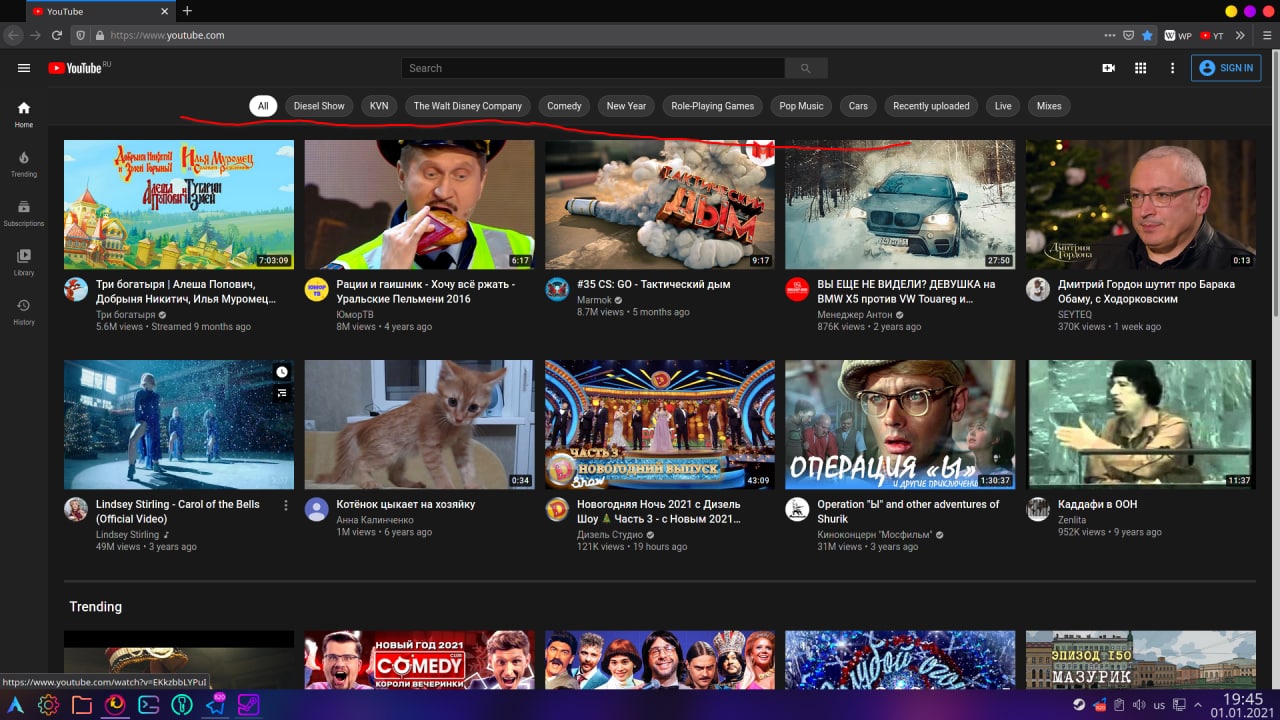This screenshot has height=720, width=1280.
Task: Select the All filter chip
Action: 263,106
